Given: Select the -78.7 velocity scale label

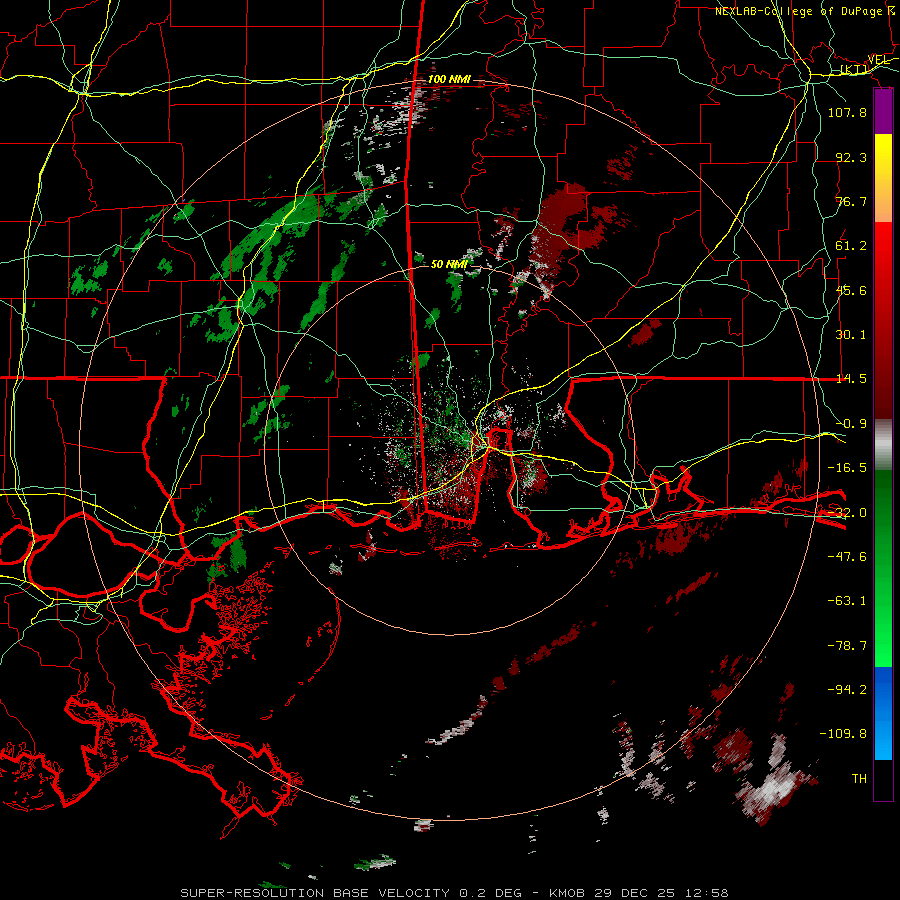Looking at the screenshot, I should [x=847, y=646].
